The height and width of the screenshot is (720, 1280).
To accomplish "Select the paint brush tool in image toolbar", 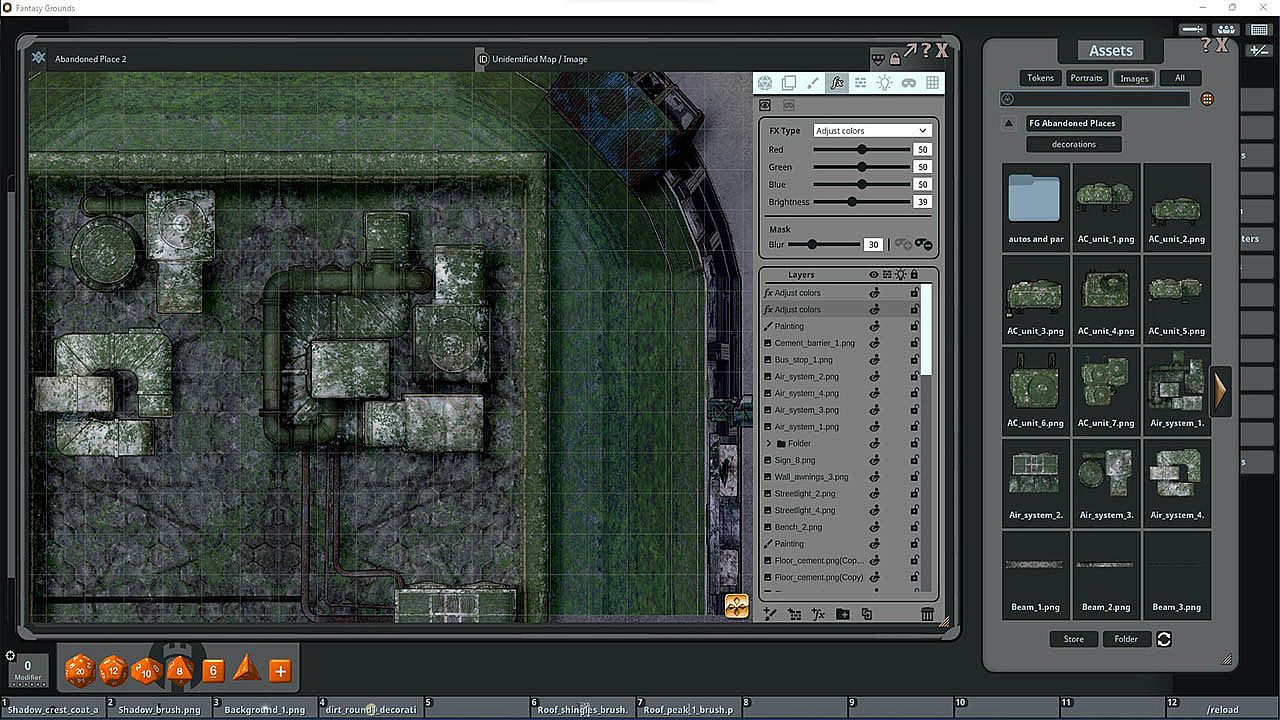I will 813,83.
